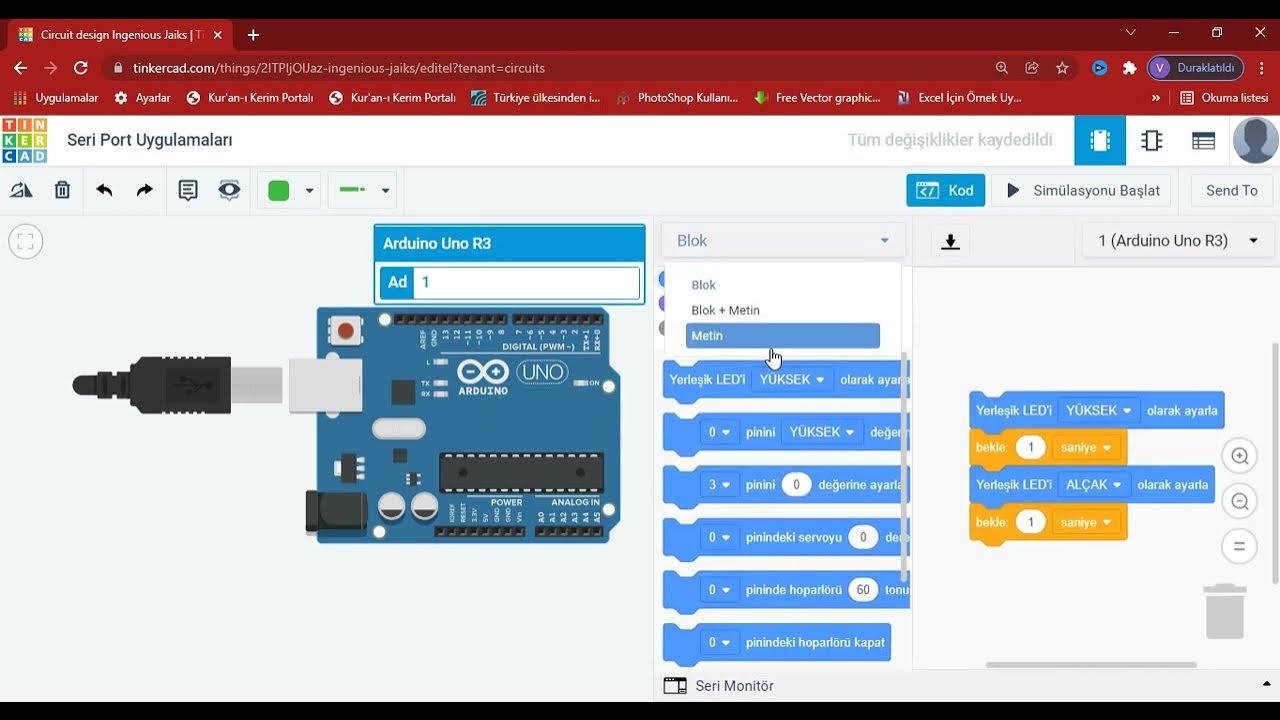This screenshot has width=1280, height=720.
Task: Open pin dropdown in hoparlörü kapat block
Action: (720, 642)
